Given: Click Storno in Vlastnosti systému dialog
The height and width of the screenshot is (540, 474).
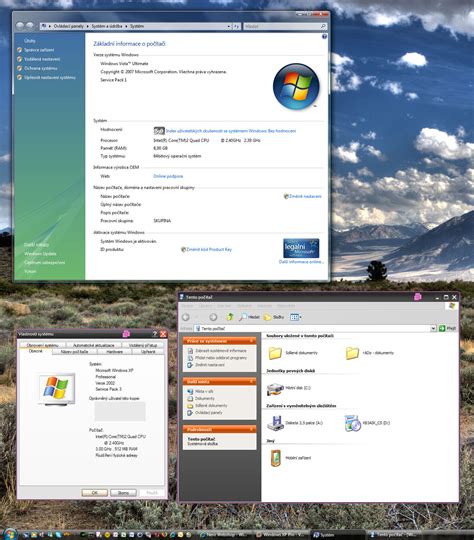Looking at the screenshot, I should click(123, 493).
